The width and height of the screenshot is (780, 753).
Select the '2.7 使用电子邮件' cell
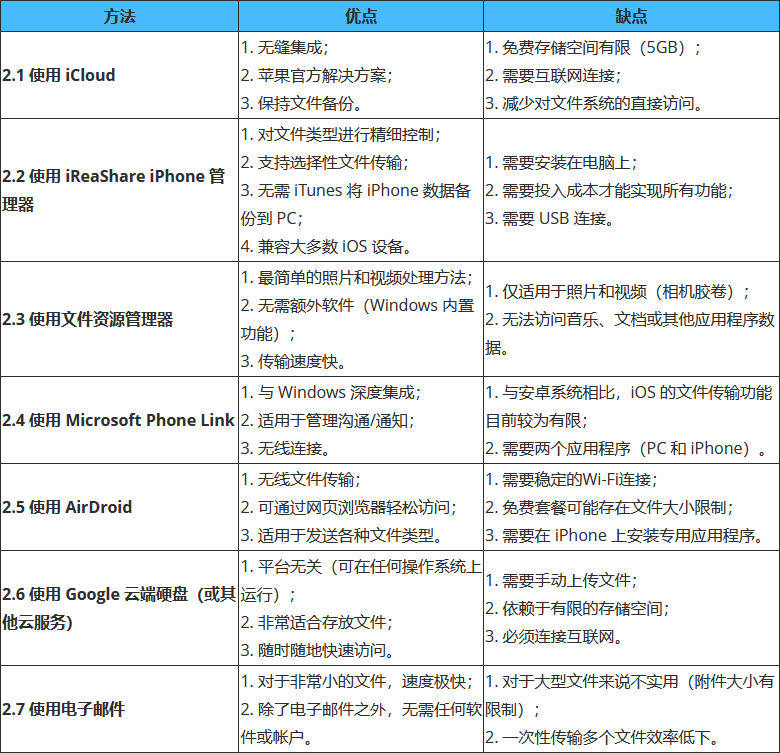[x=119, y=709]
